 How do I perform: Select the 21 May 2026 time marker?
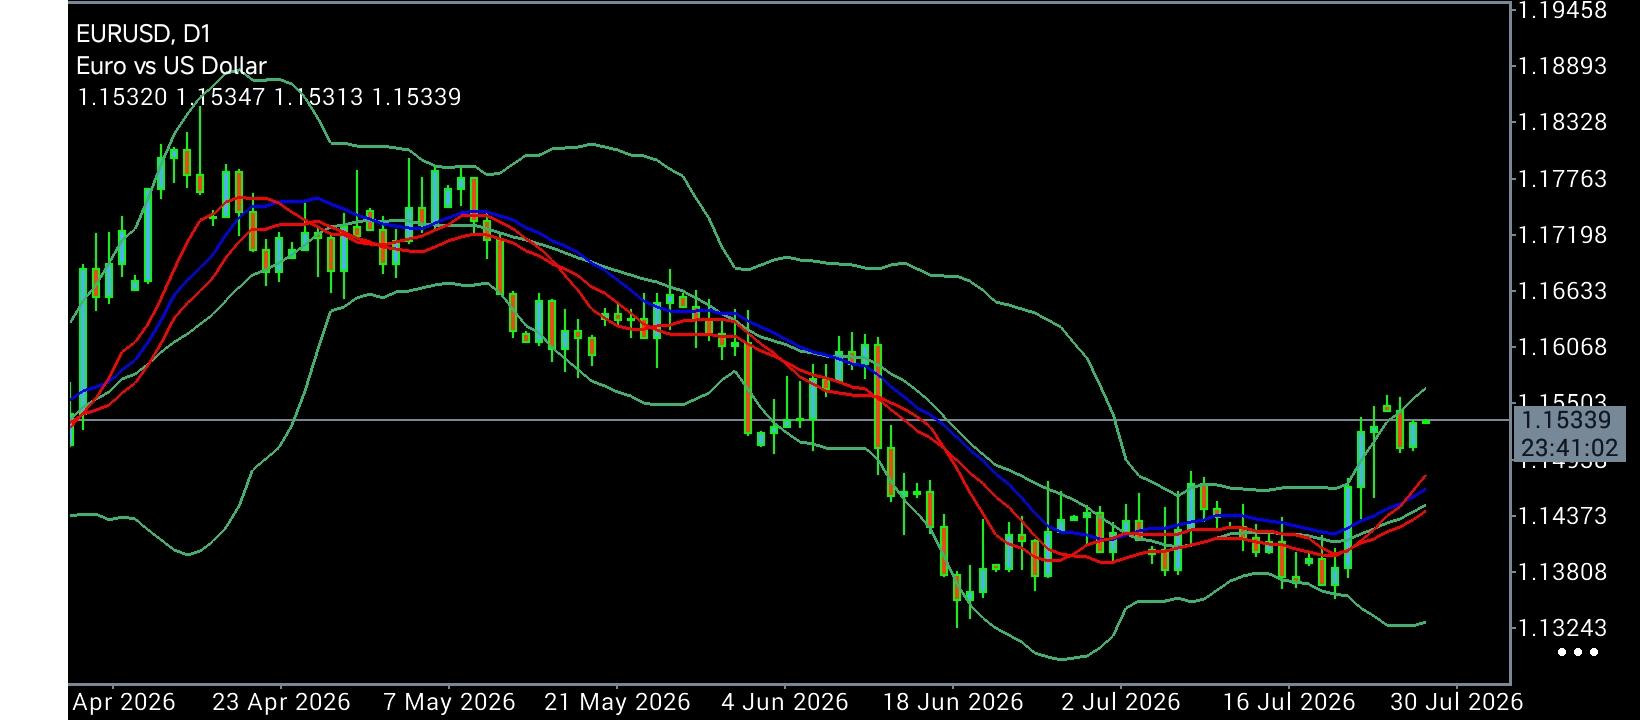(617, 702)
